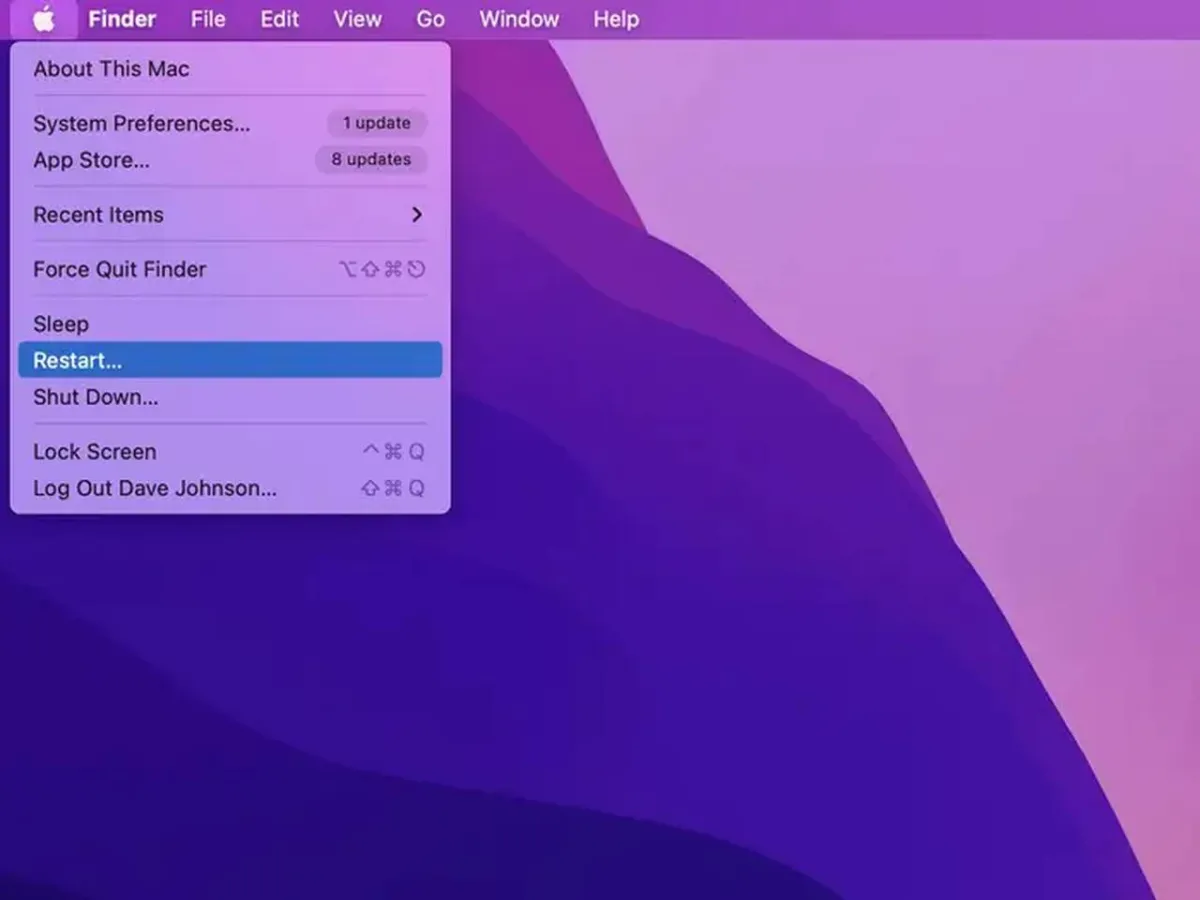Open the Go menu
This screenshot has width=1200, height=900.
(x=430, y=19)
